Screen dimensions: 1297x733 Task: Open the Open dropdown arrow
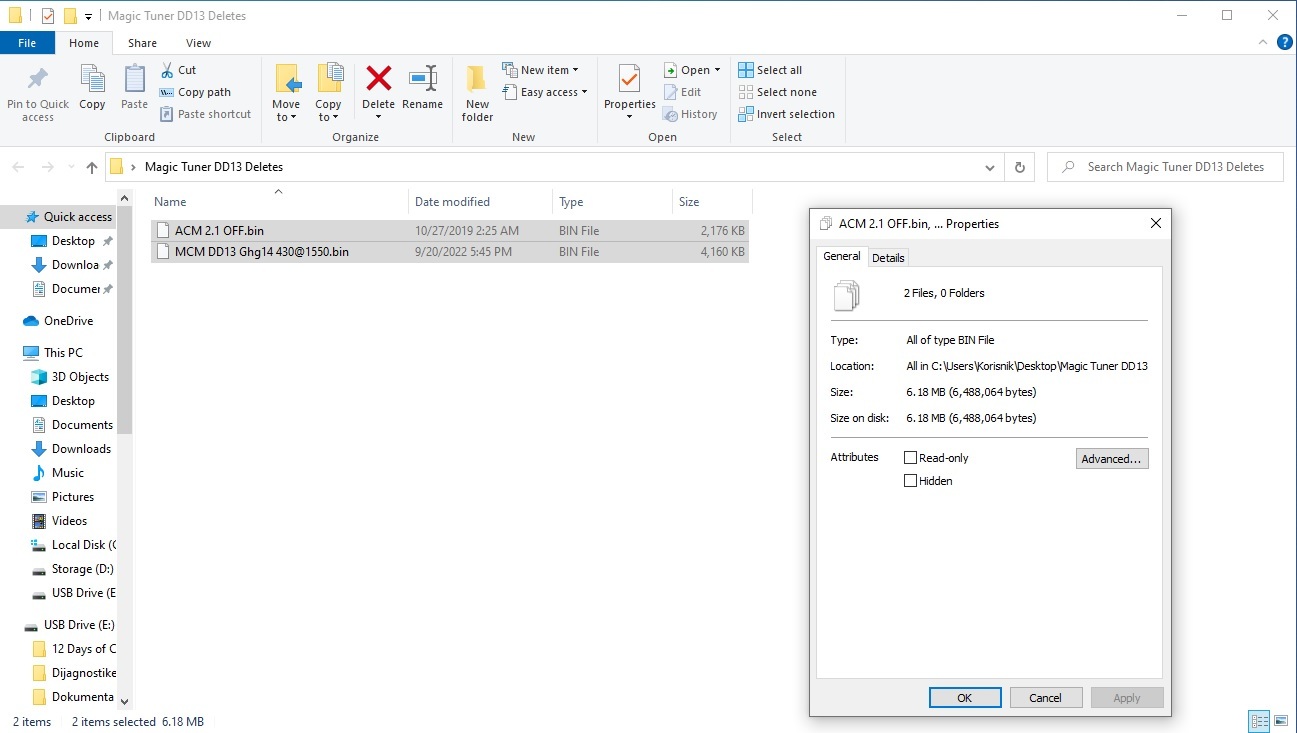click(x=717, y=70)
